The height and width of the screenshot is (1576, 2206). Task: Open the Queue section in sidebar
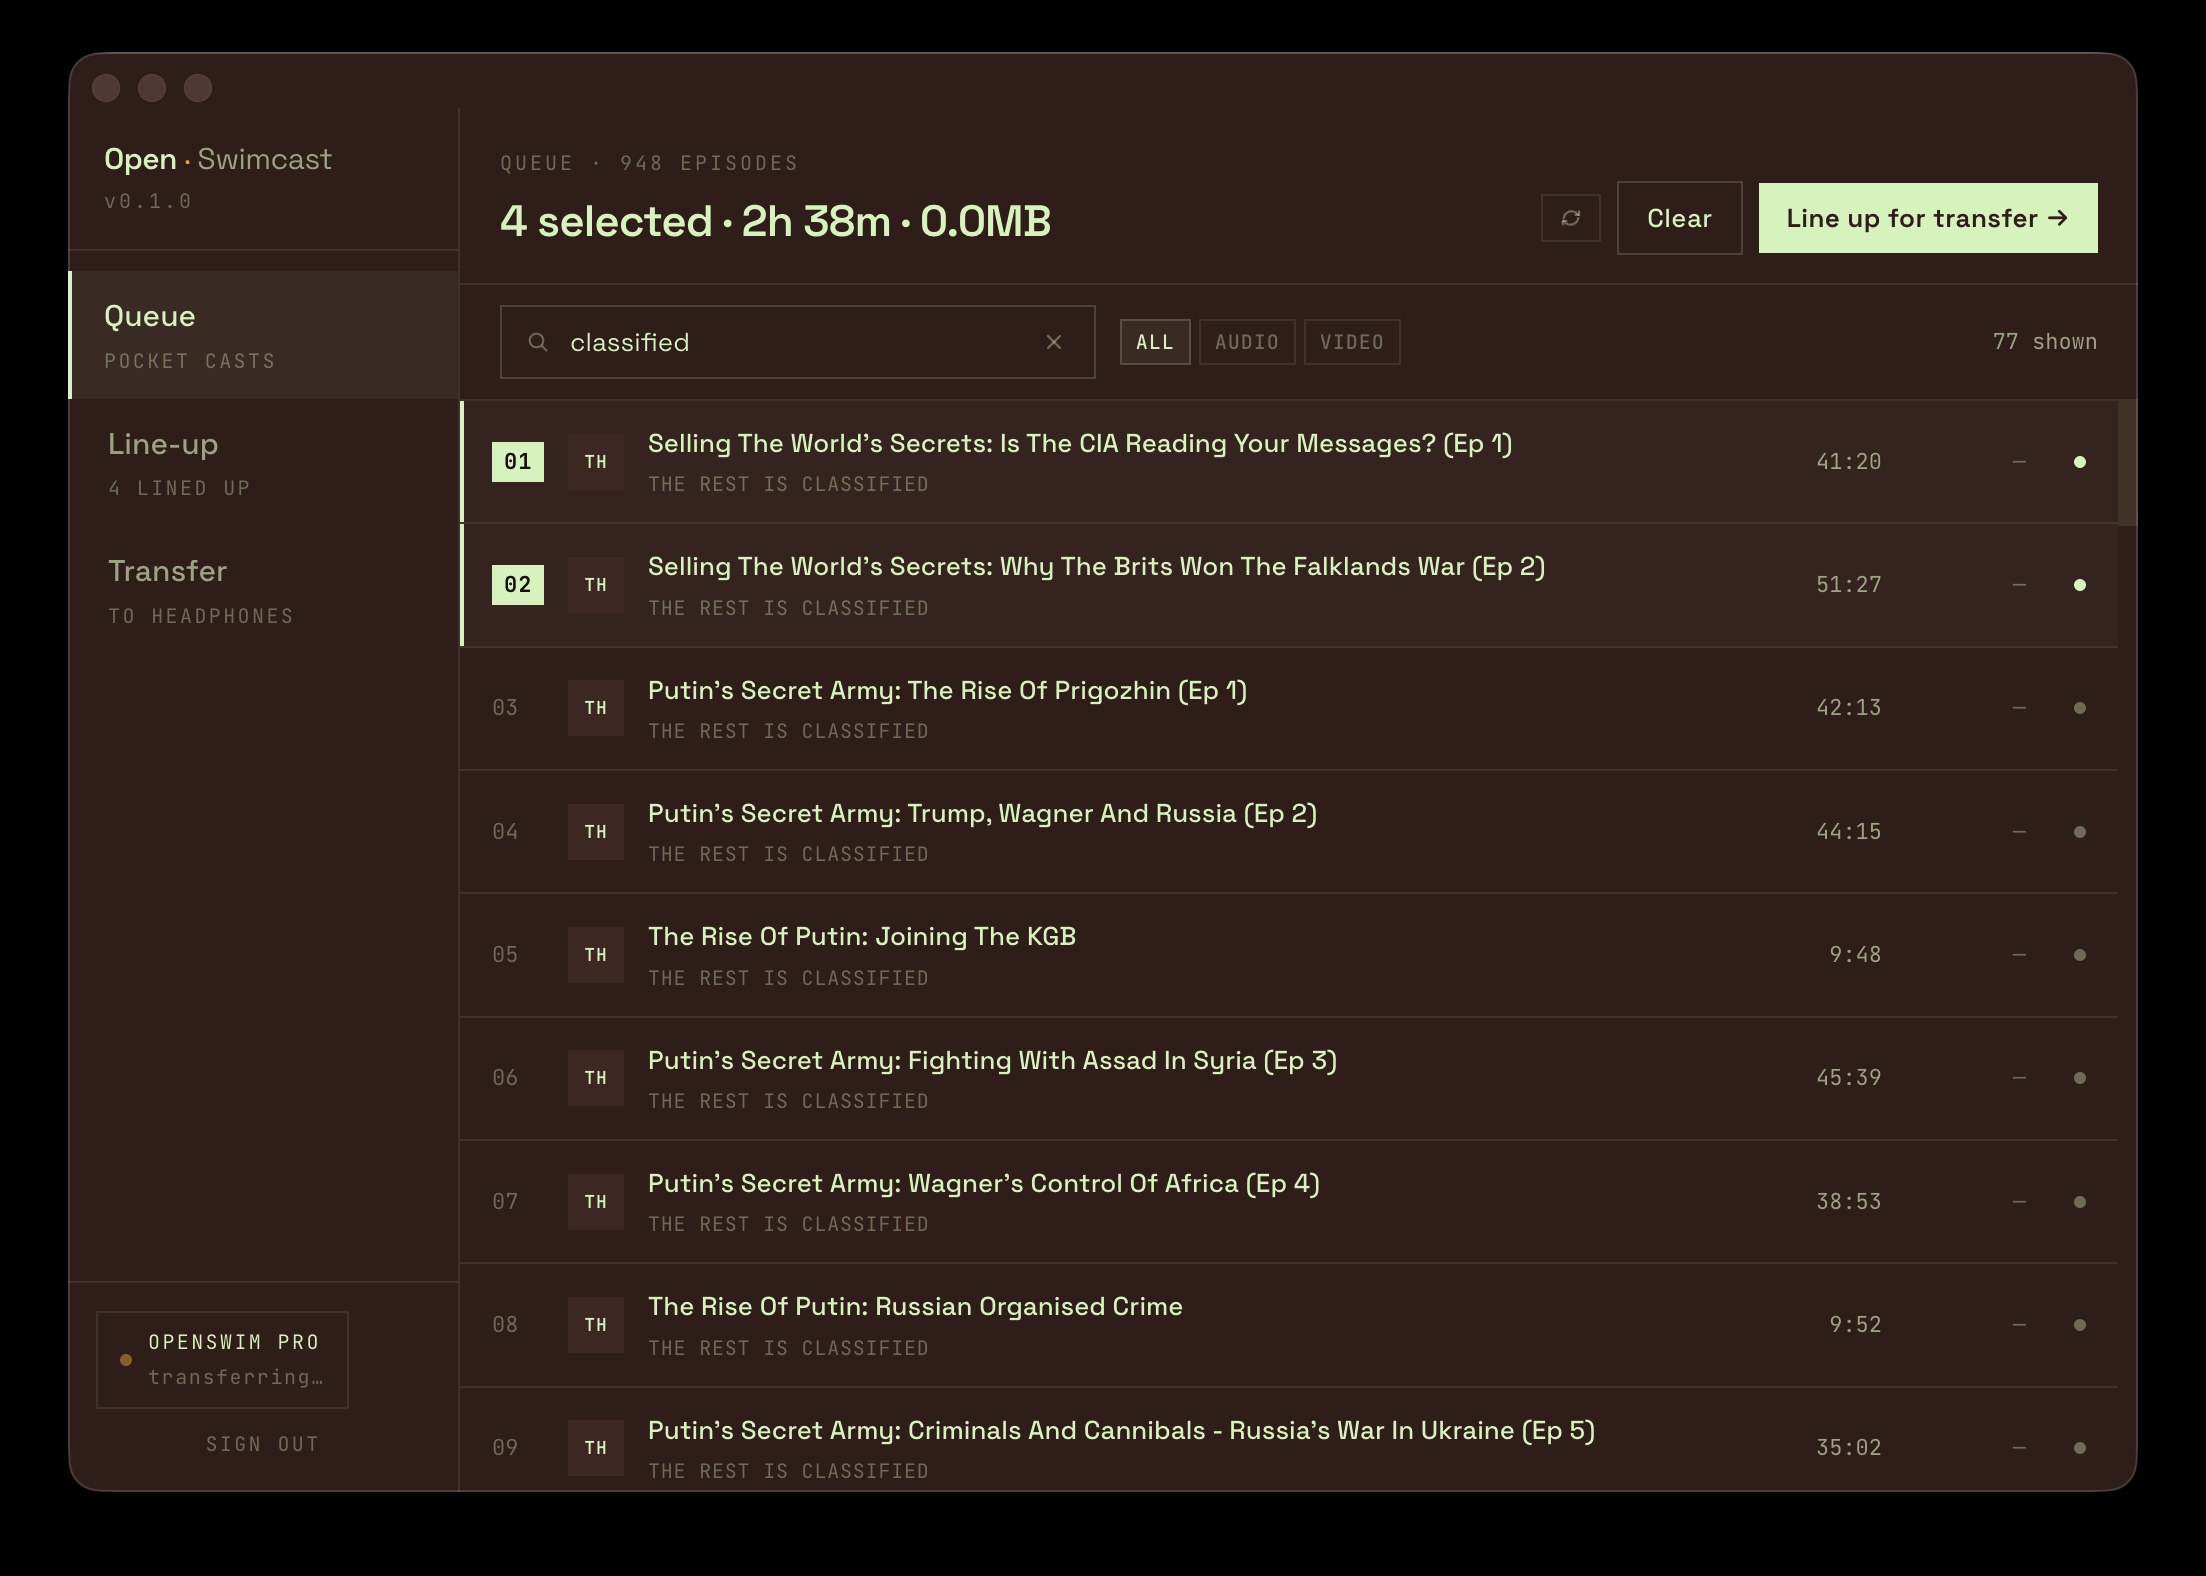[x=264, y=335]
